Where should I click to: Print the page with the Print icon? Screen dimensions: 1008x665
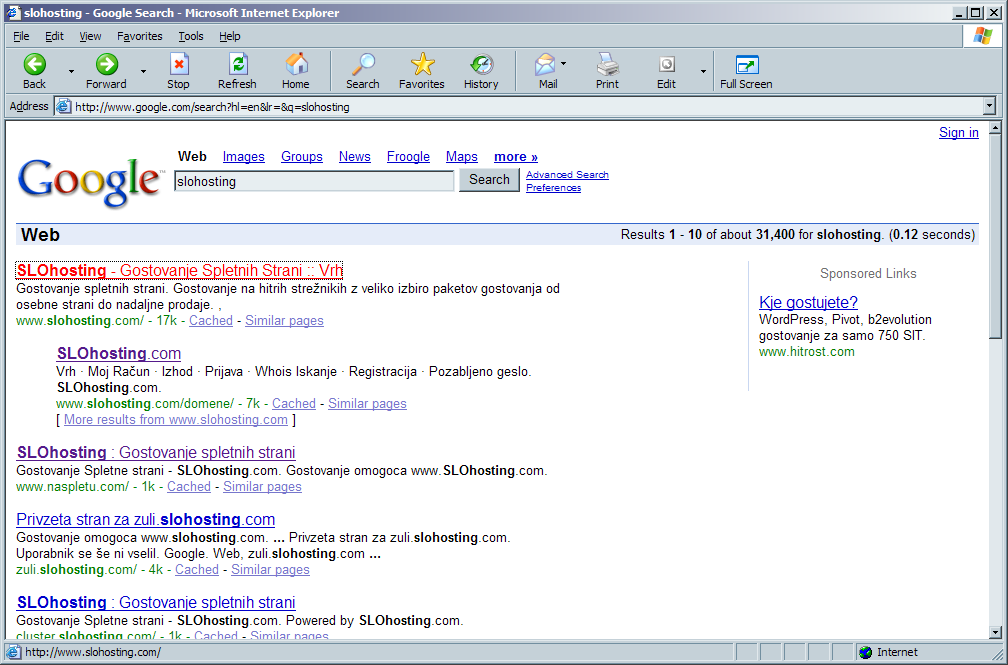coord(607,64)
